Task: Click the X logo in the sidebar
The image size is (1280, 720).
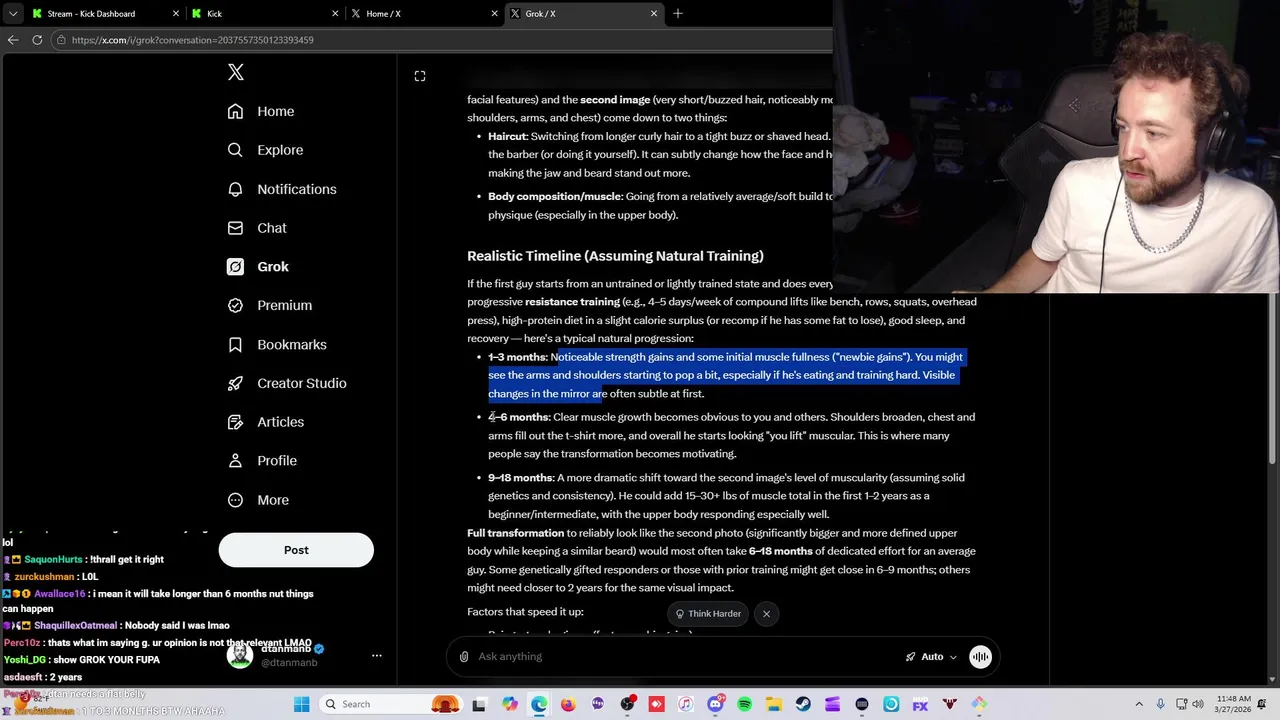Action: [236, 72]
